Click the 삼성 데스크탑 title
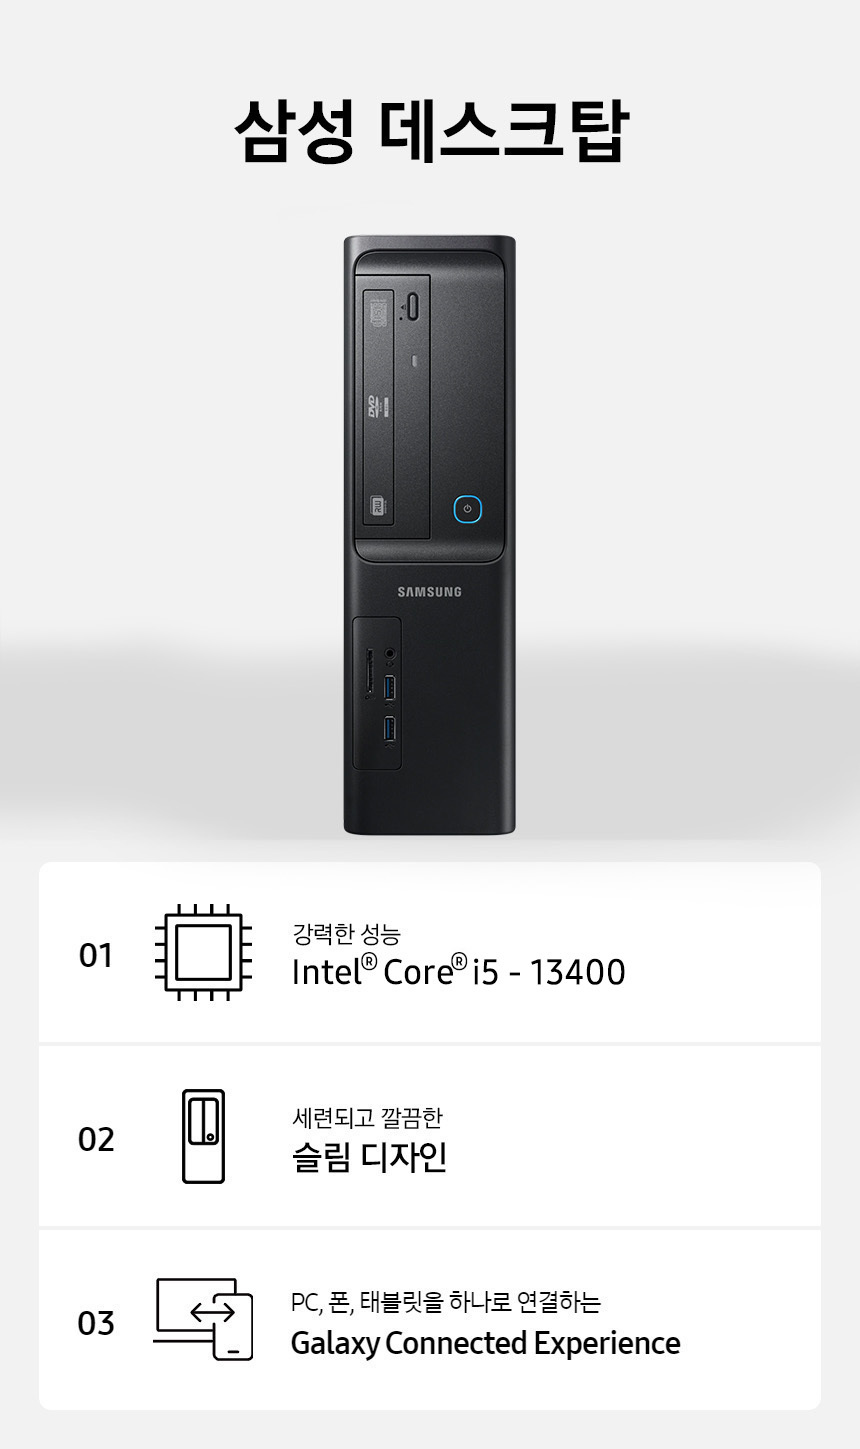Screen dimensions: 860x1449 (430, 131)
